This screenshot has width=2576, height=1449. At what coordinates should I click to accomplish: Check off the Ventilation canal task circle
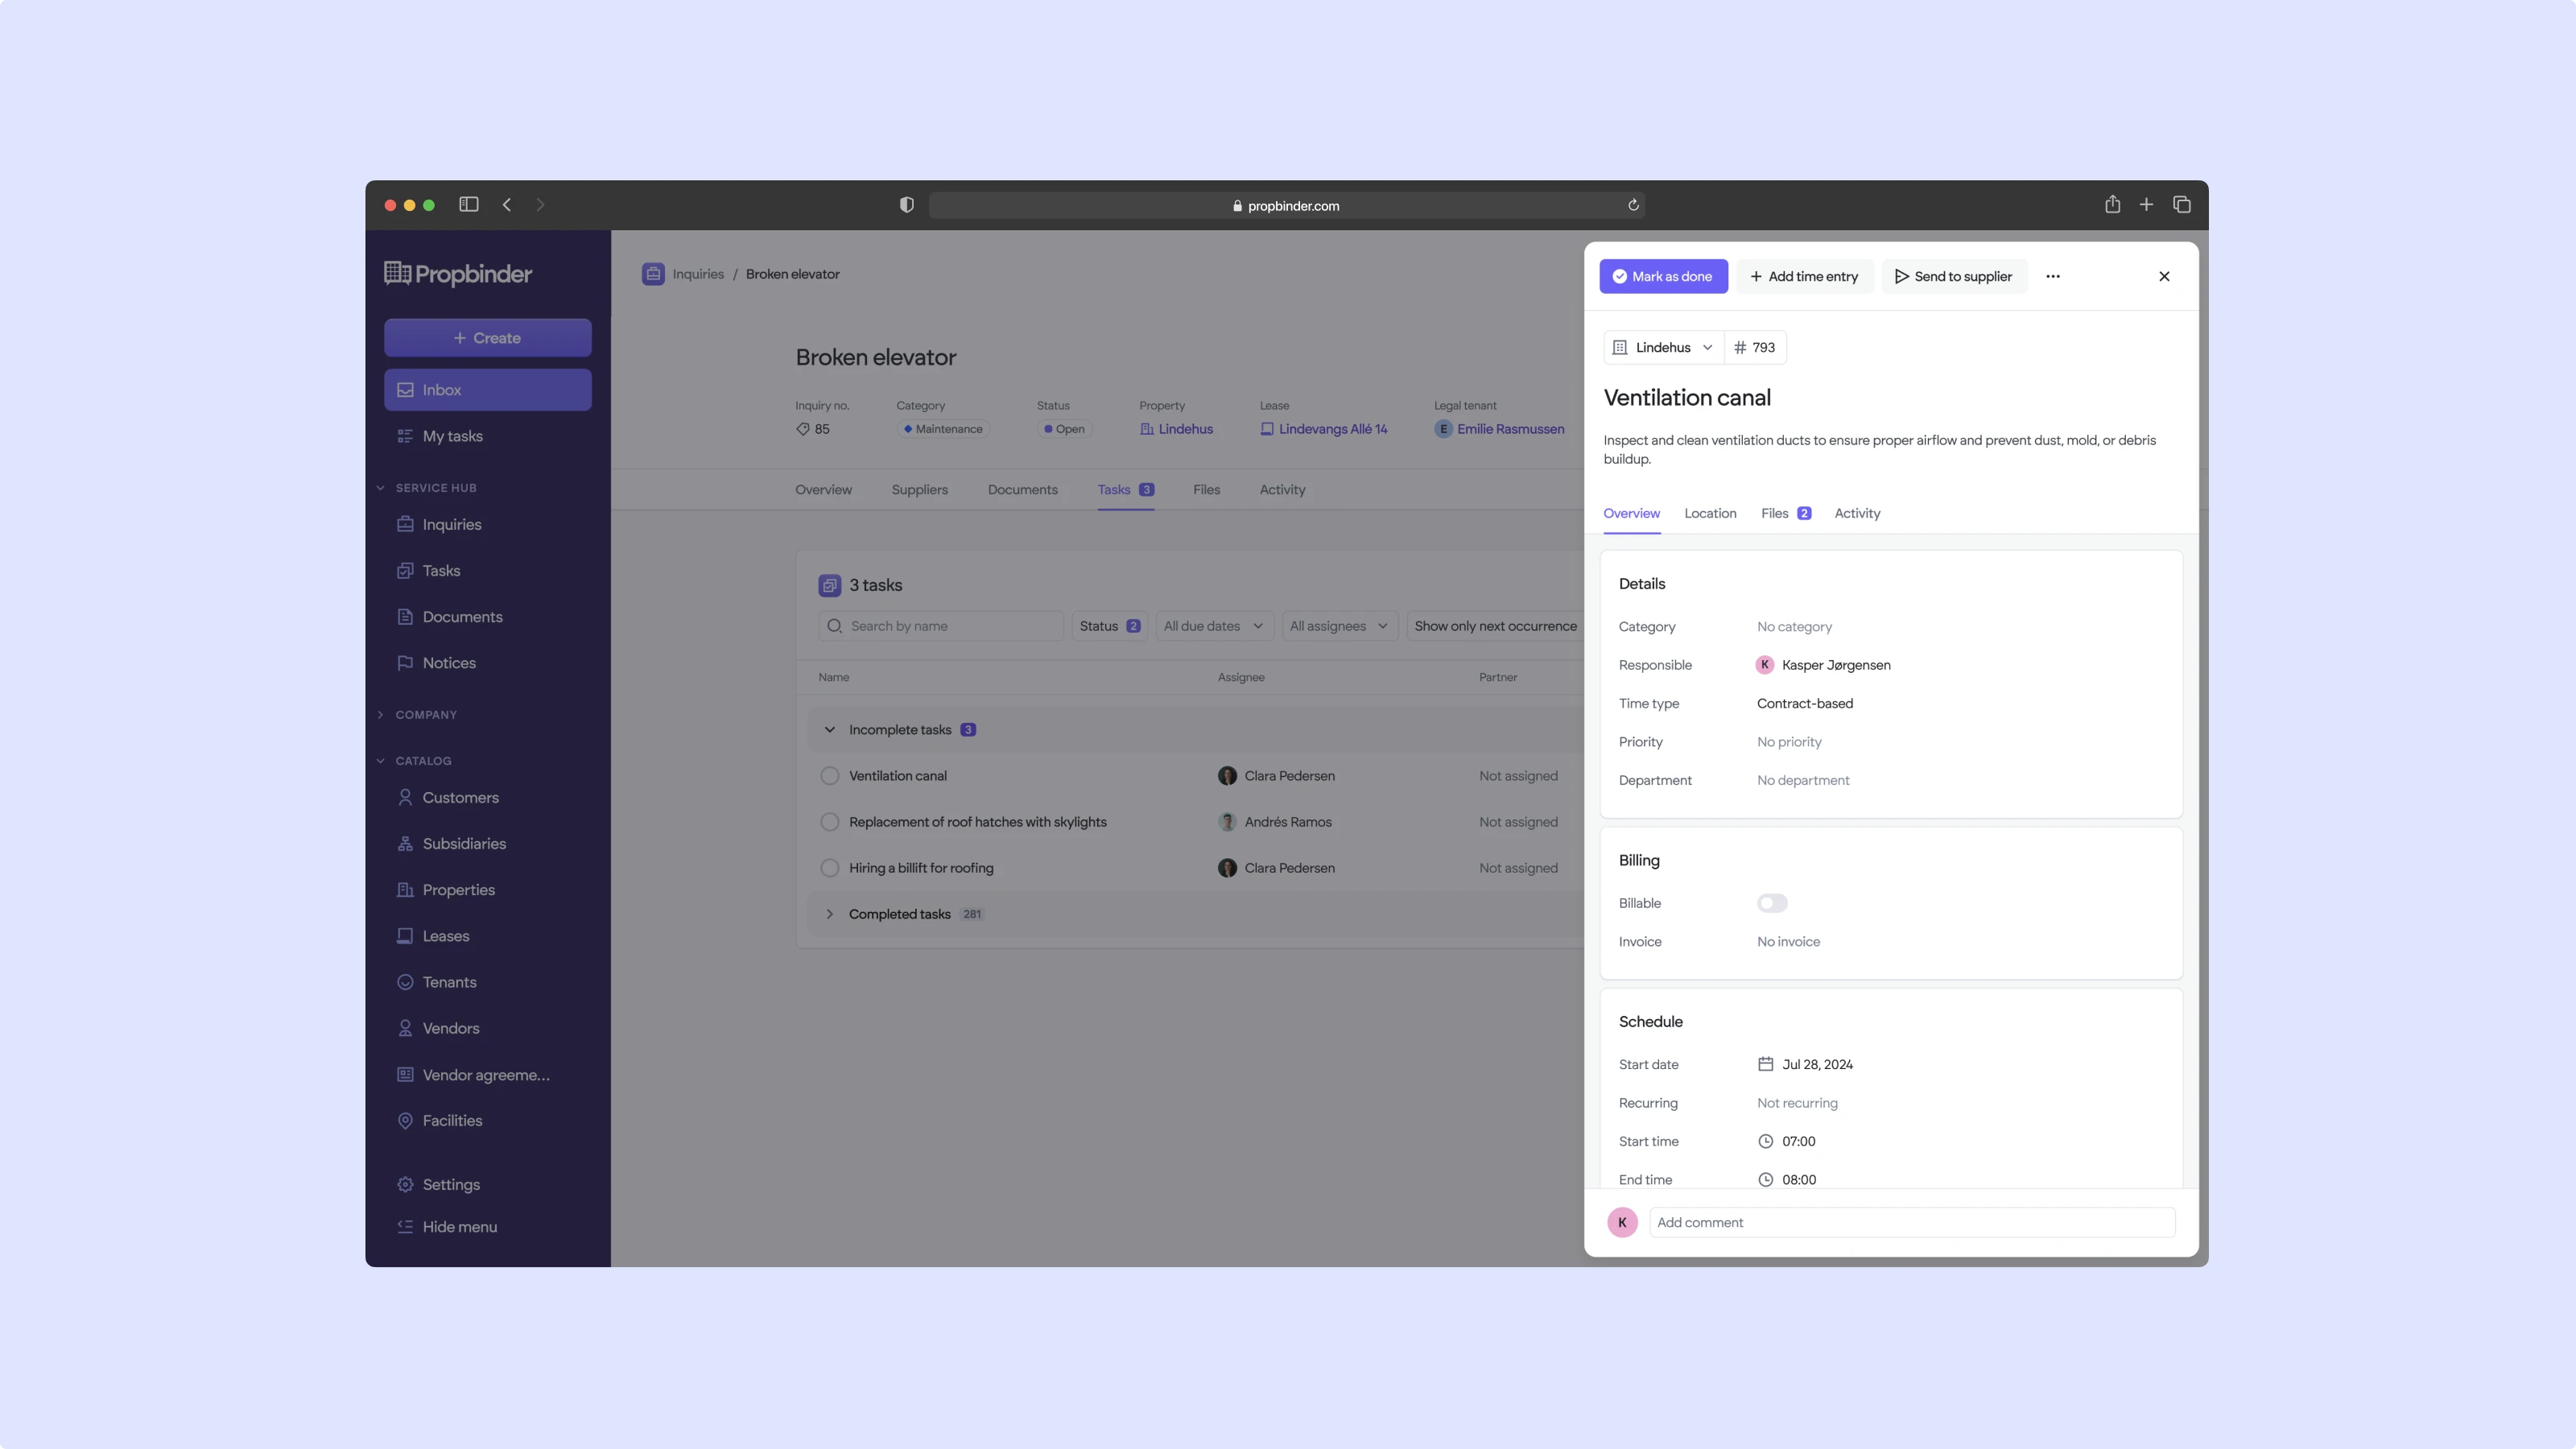coord(829,776)
